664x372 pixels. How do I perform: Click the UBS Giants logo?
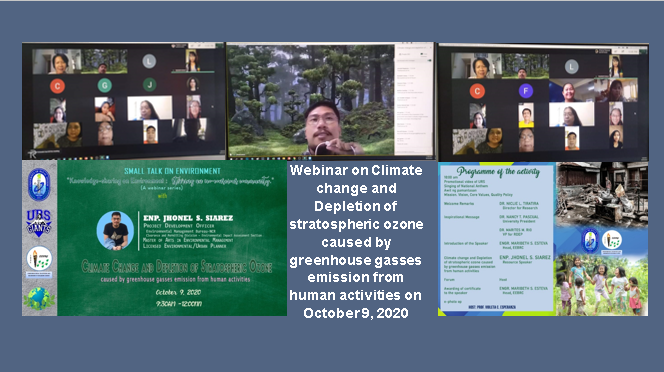39,222
